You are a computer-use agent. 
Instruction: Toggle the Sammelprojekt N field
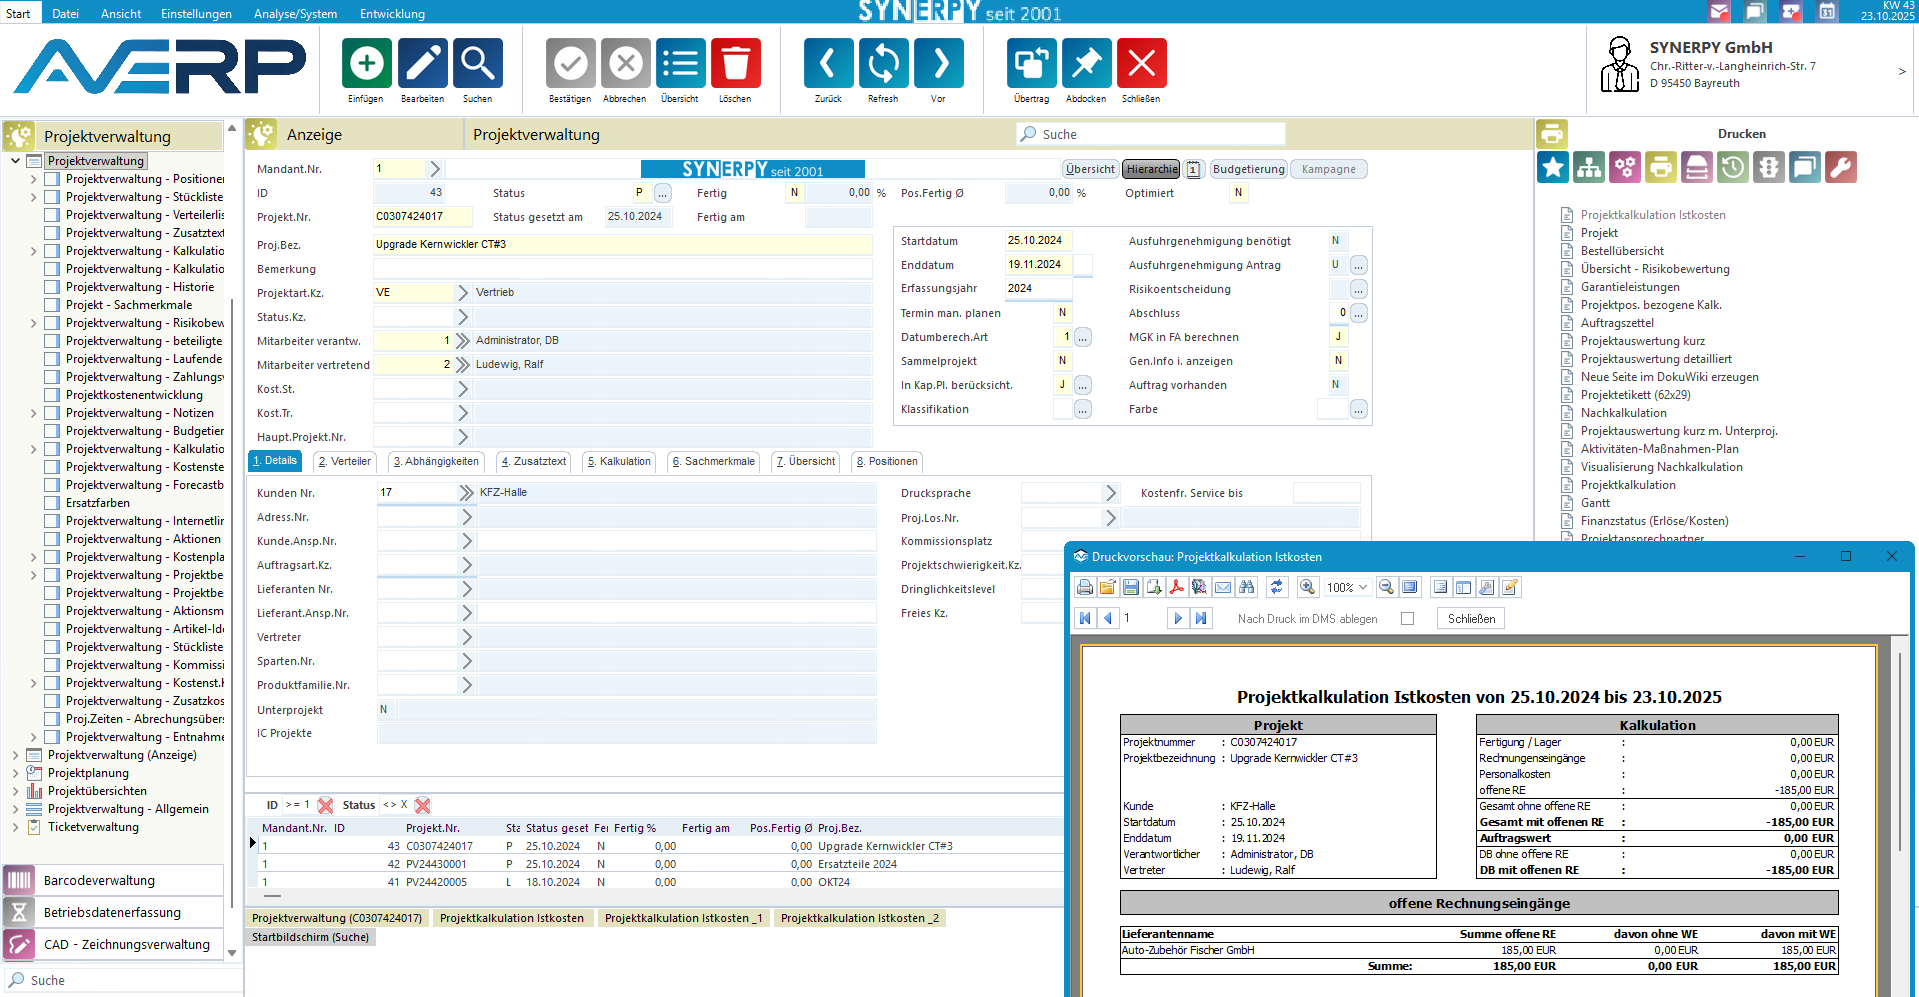pyautogui.click(x=1062, y=361)
